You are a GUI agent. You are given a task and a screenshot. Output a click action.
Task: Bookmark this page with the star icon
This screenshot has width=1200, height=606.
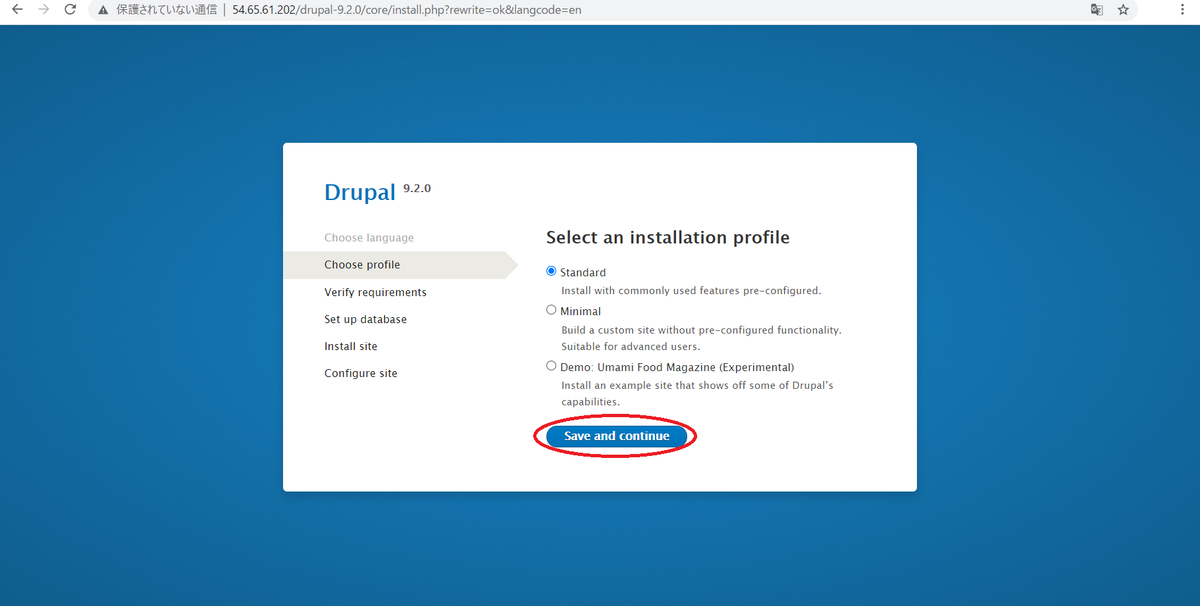(x=1123, y=10)
